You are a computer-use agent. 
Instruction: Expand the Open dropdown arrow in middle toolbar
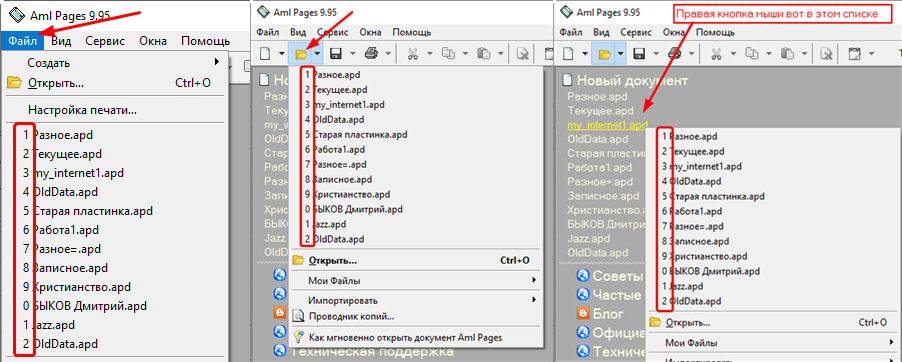pos(316,54)
